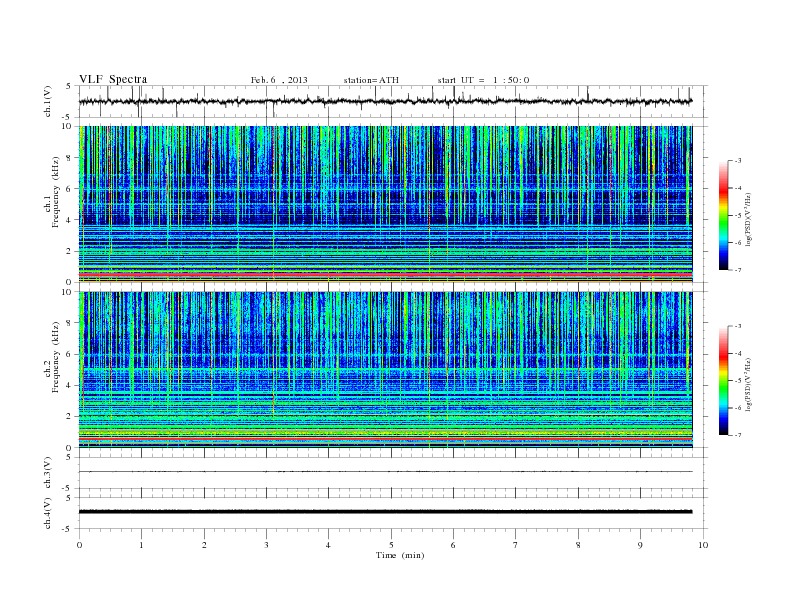This screenshot has height=612, width=792.
Task: Click the "-7" tick on ch.2 colorbar
Action: [738, 435]
